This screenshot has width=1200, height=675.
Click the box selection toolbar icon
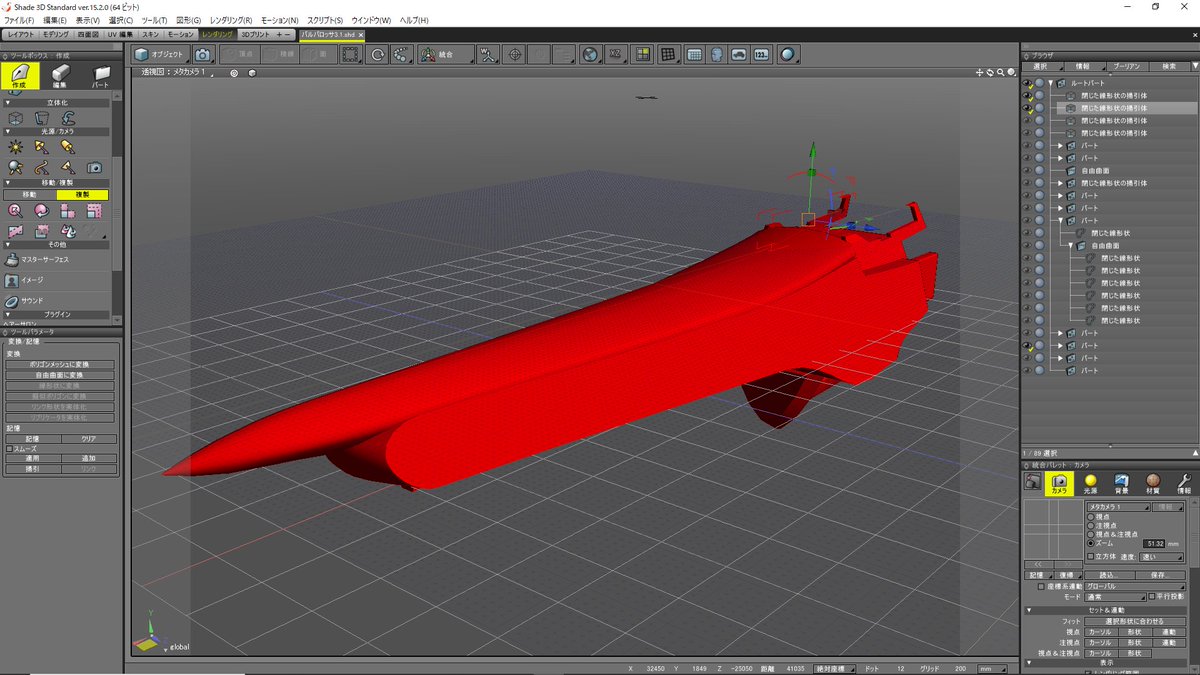click(350, 54)
